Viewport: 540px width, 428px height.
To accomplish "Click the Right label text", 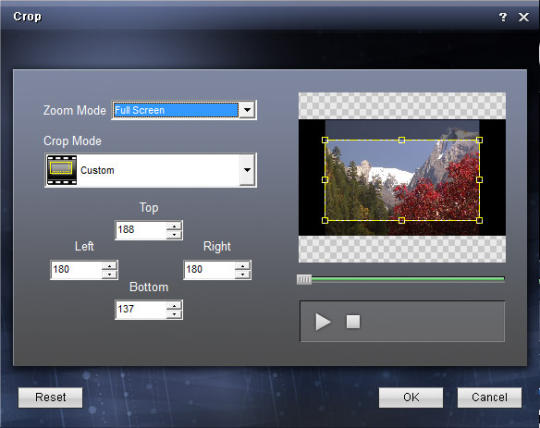I will (217, 247).
